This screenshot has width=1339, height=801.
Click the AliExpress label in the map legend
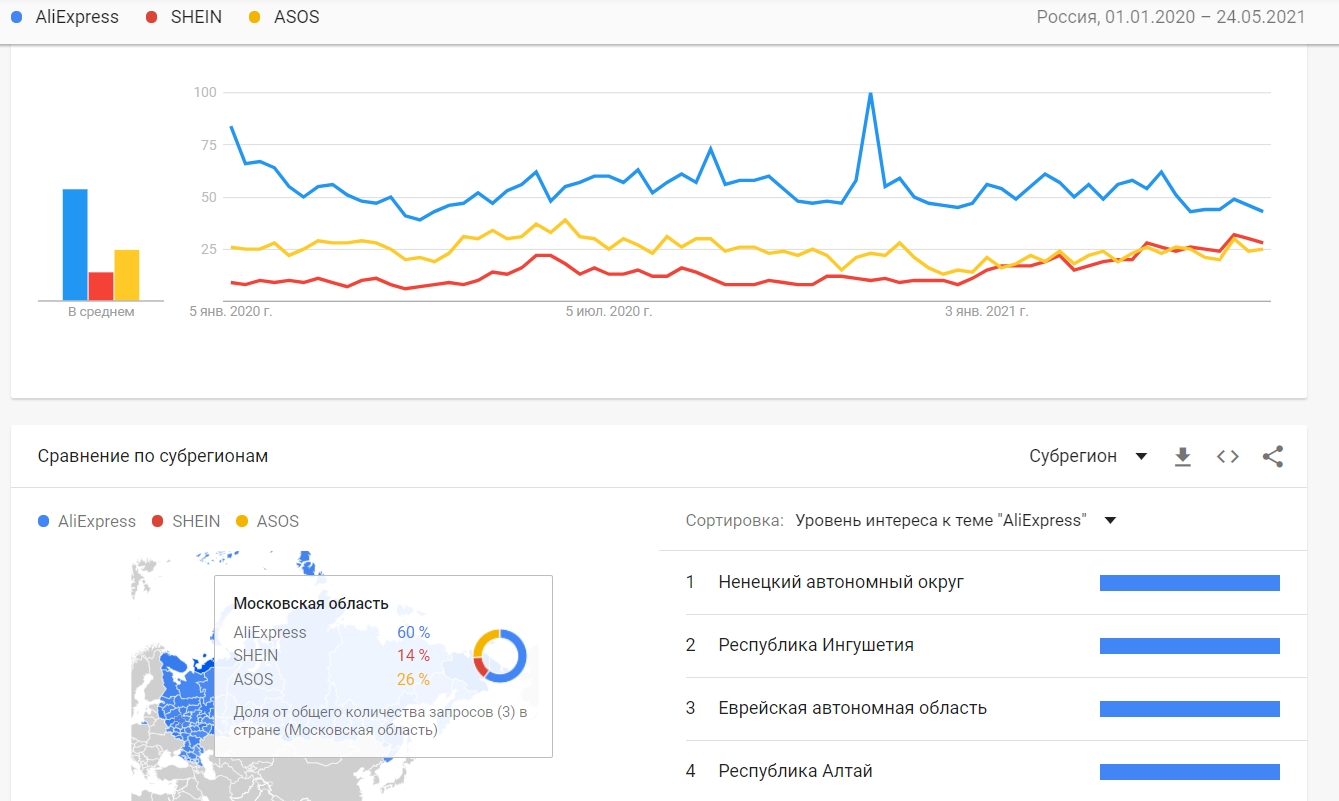pyautogui.click(x=97, y=521)
